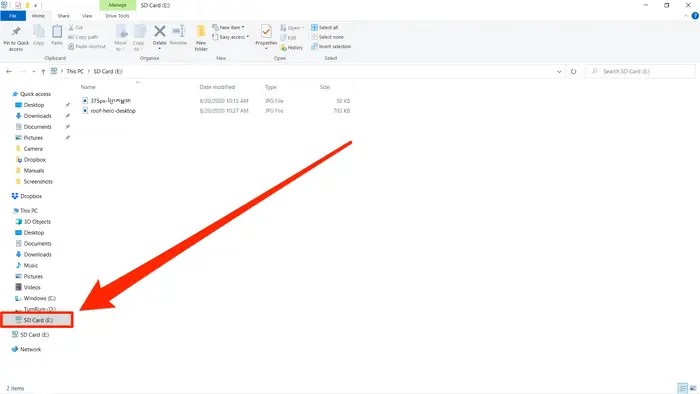Open the Drive Tools tab
This screenshot has width=700, height=394.
pos(117,16)
